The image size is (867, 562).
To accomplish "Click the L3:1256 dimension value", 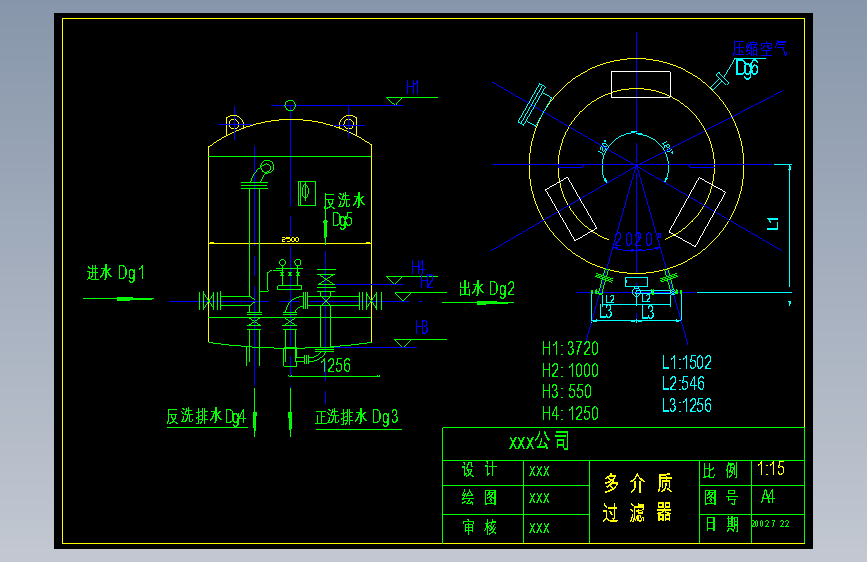I will click(687, 405).
